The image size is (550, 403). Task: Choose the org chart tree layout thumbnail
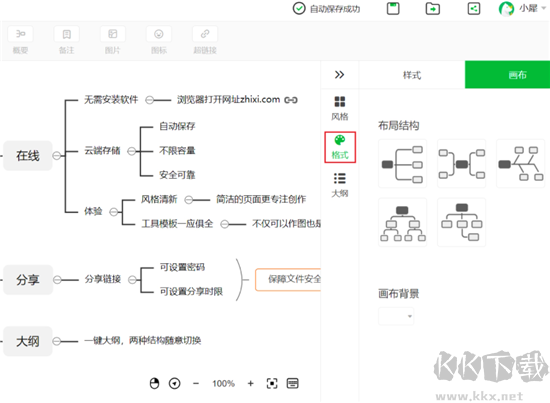click(402, 222)
